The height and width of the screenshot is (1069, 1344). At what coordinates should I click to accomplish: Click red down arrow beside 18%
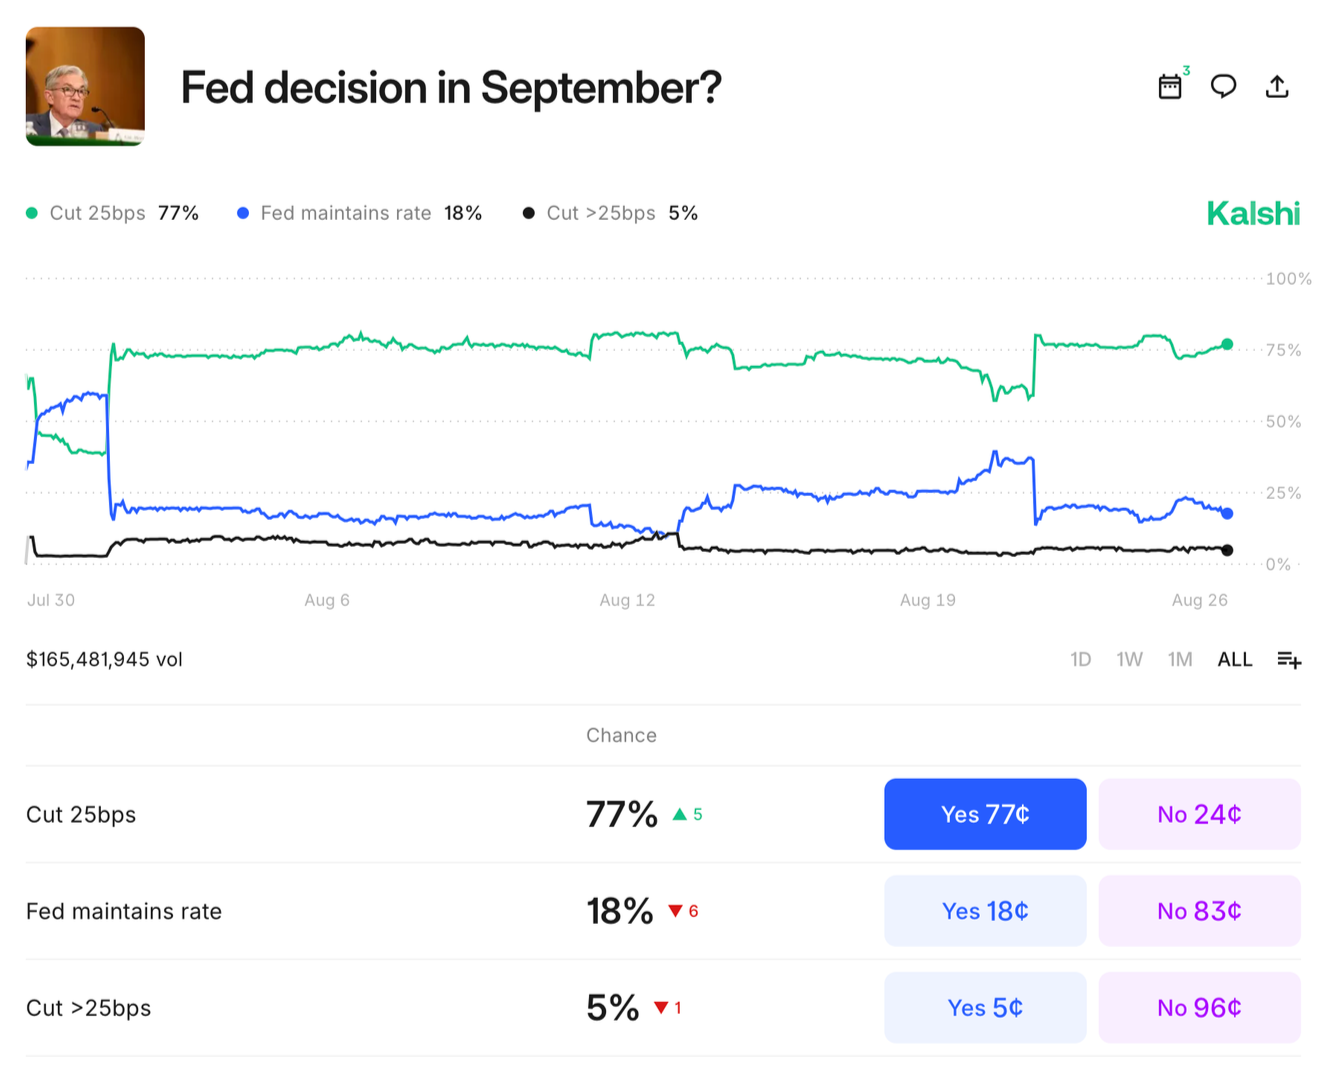(x=676, y=911)
